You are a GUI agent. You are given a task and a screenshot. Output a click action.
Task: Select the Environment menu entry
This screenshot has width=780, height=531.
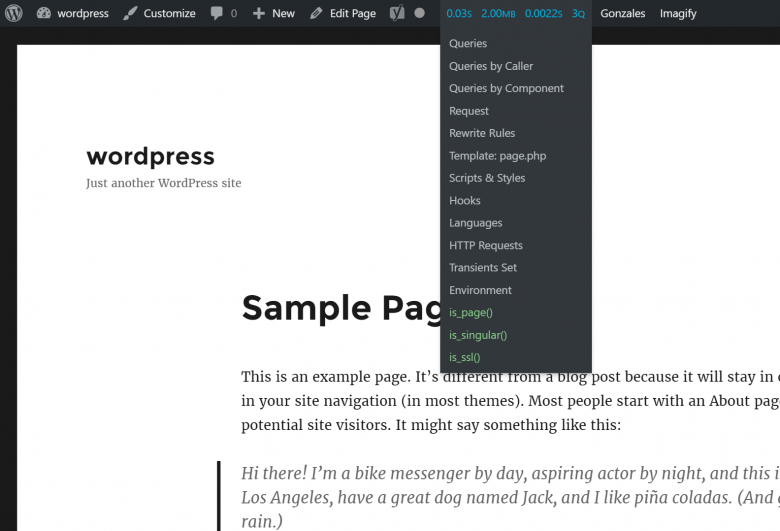[480, 290]
